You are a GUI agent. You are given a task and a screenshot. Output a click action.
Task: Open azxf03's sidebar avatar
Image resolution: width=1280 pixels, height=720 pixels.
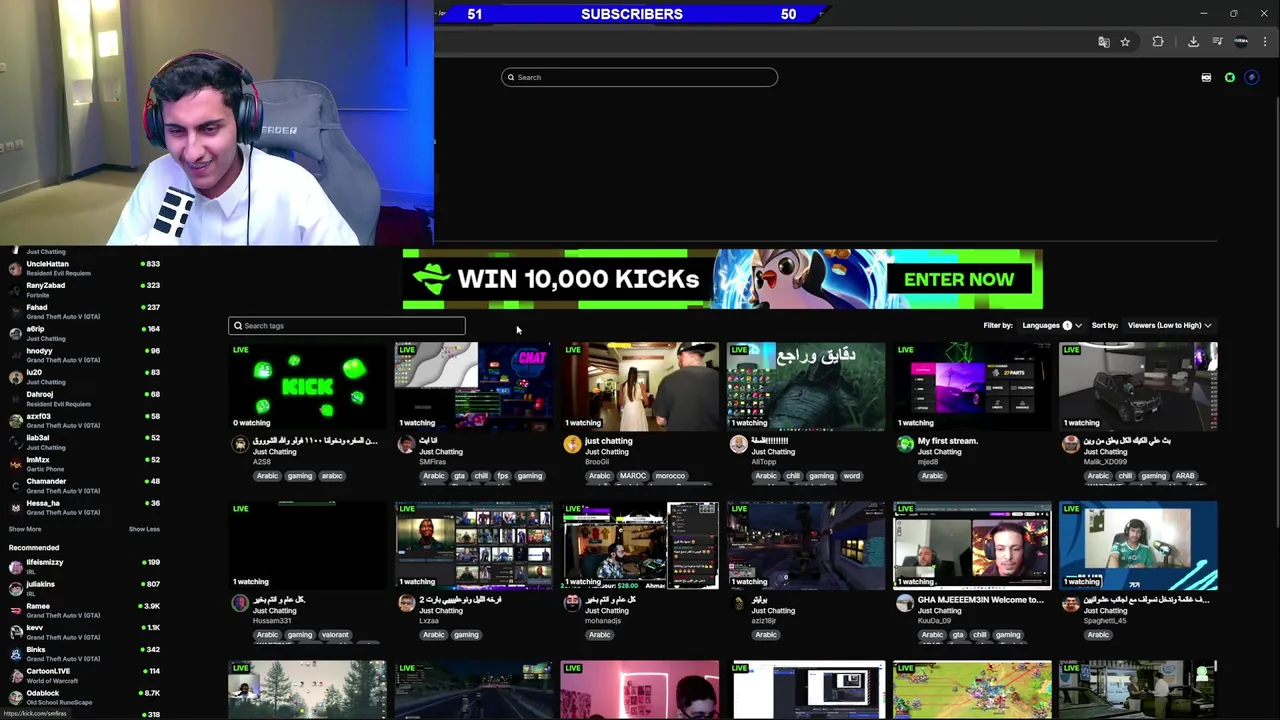(x=15, y=420)
